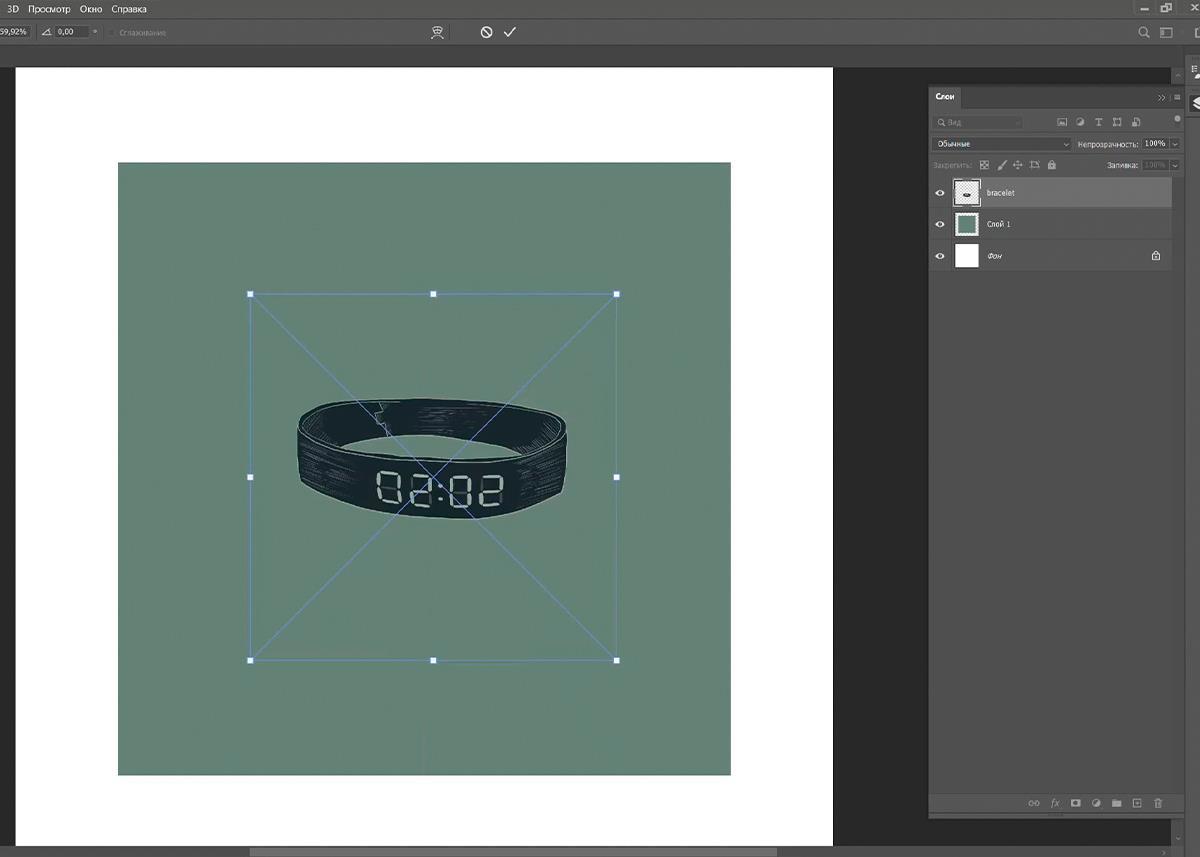Create a new layer with the plus icon
The width and height of the screenshot is (1200, 857).
click(1137, 803)
